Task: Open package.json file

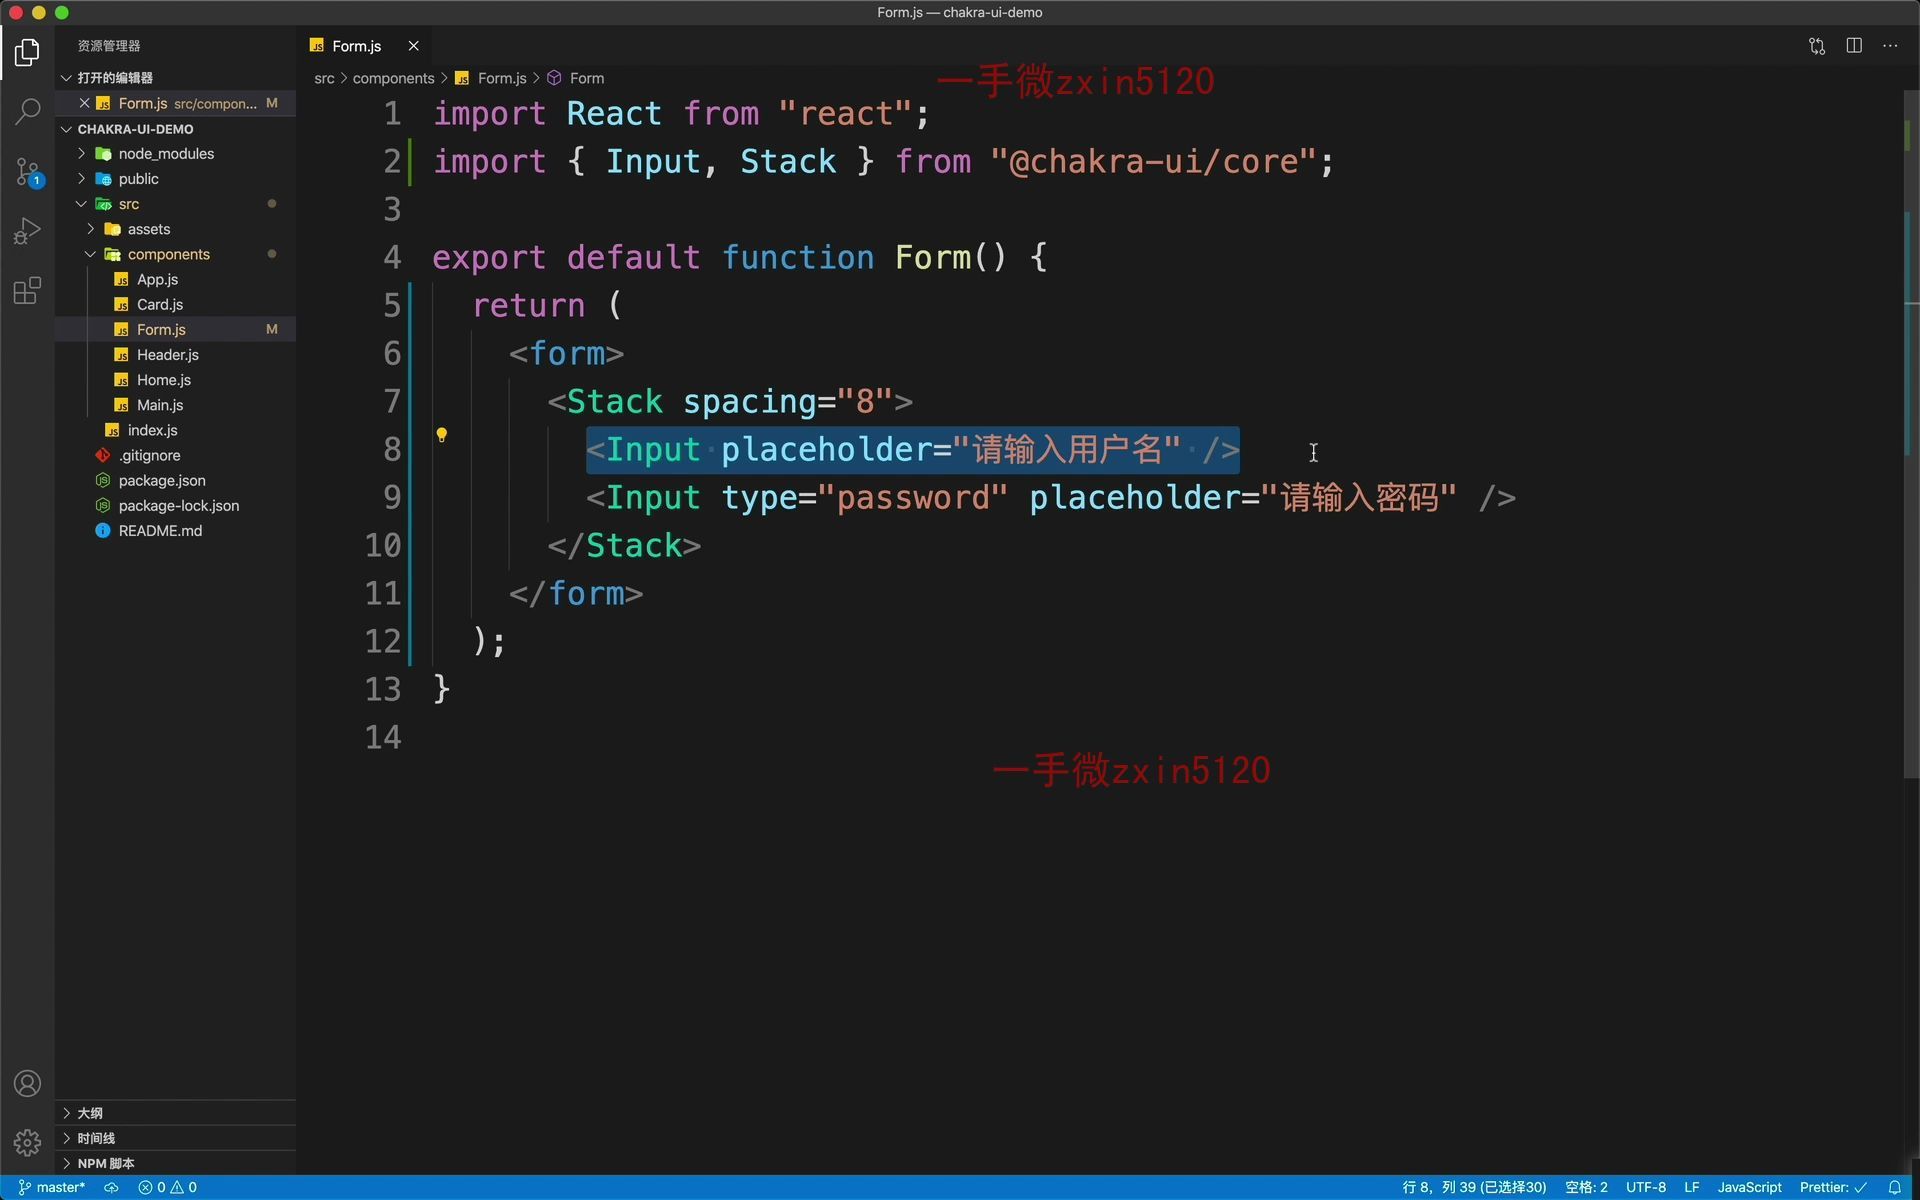Action: point(175,480)
